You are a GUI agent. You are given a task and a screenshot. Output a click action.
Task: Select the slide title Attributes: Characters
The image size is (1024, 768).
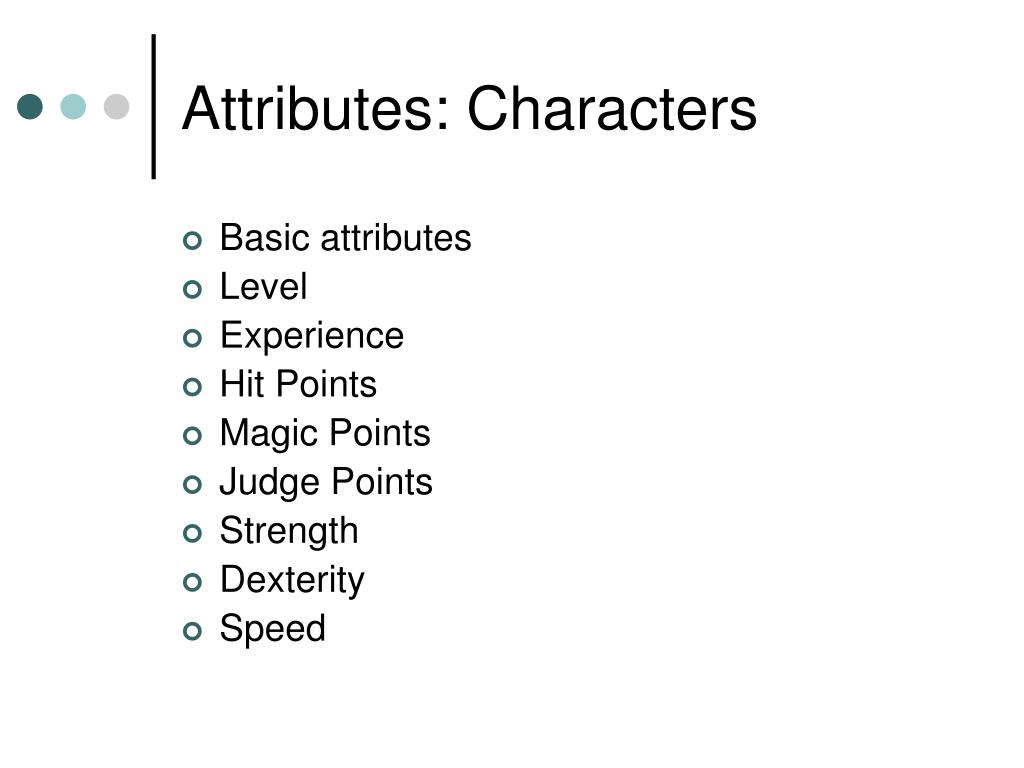point(469,108)
